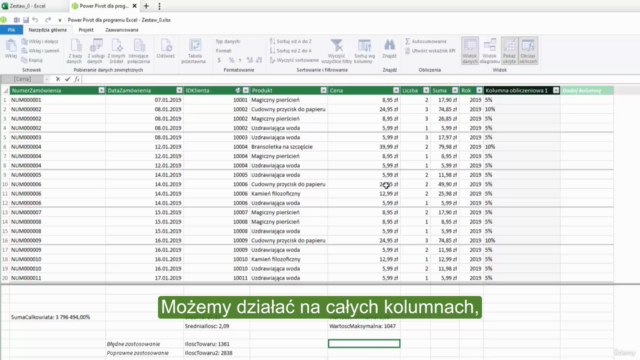Save using the quick access disk icon
Viewport: 640px width, 360px height.
coord(26,20)
